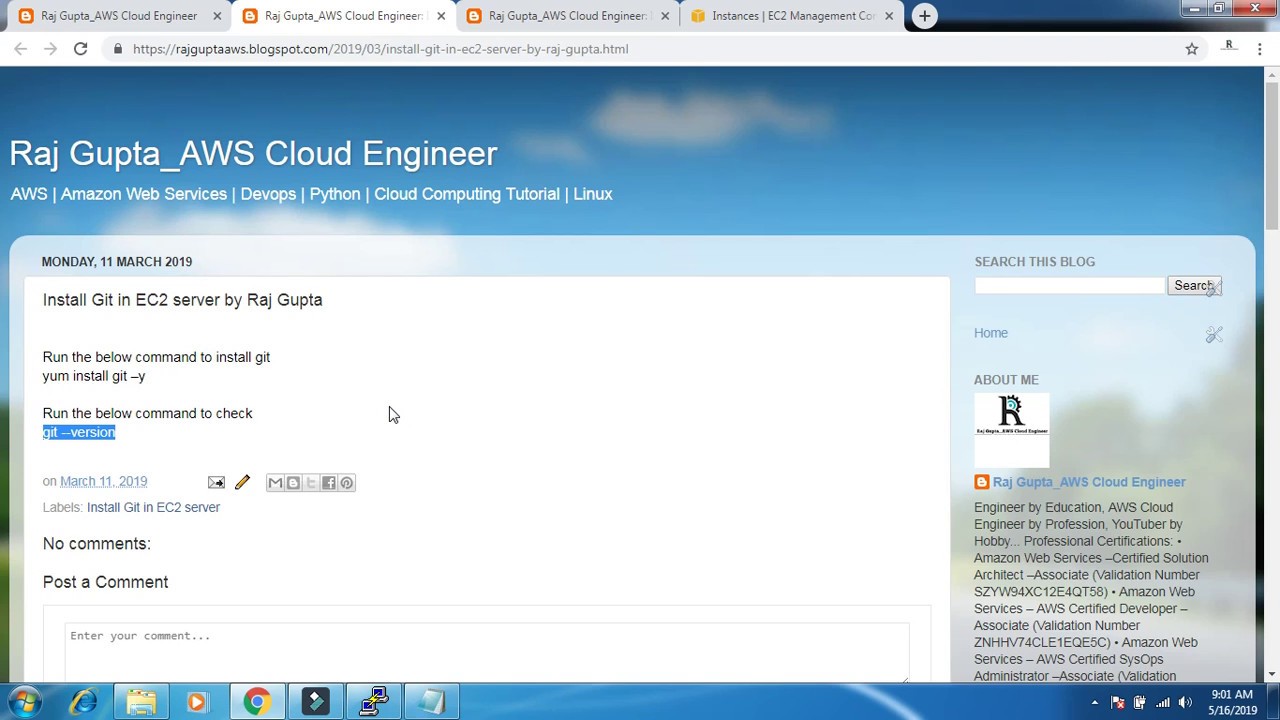Click the post title Install Git in EC2
The image size is (1280, 720).
click(x=182, y=300)
